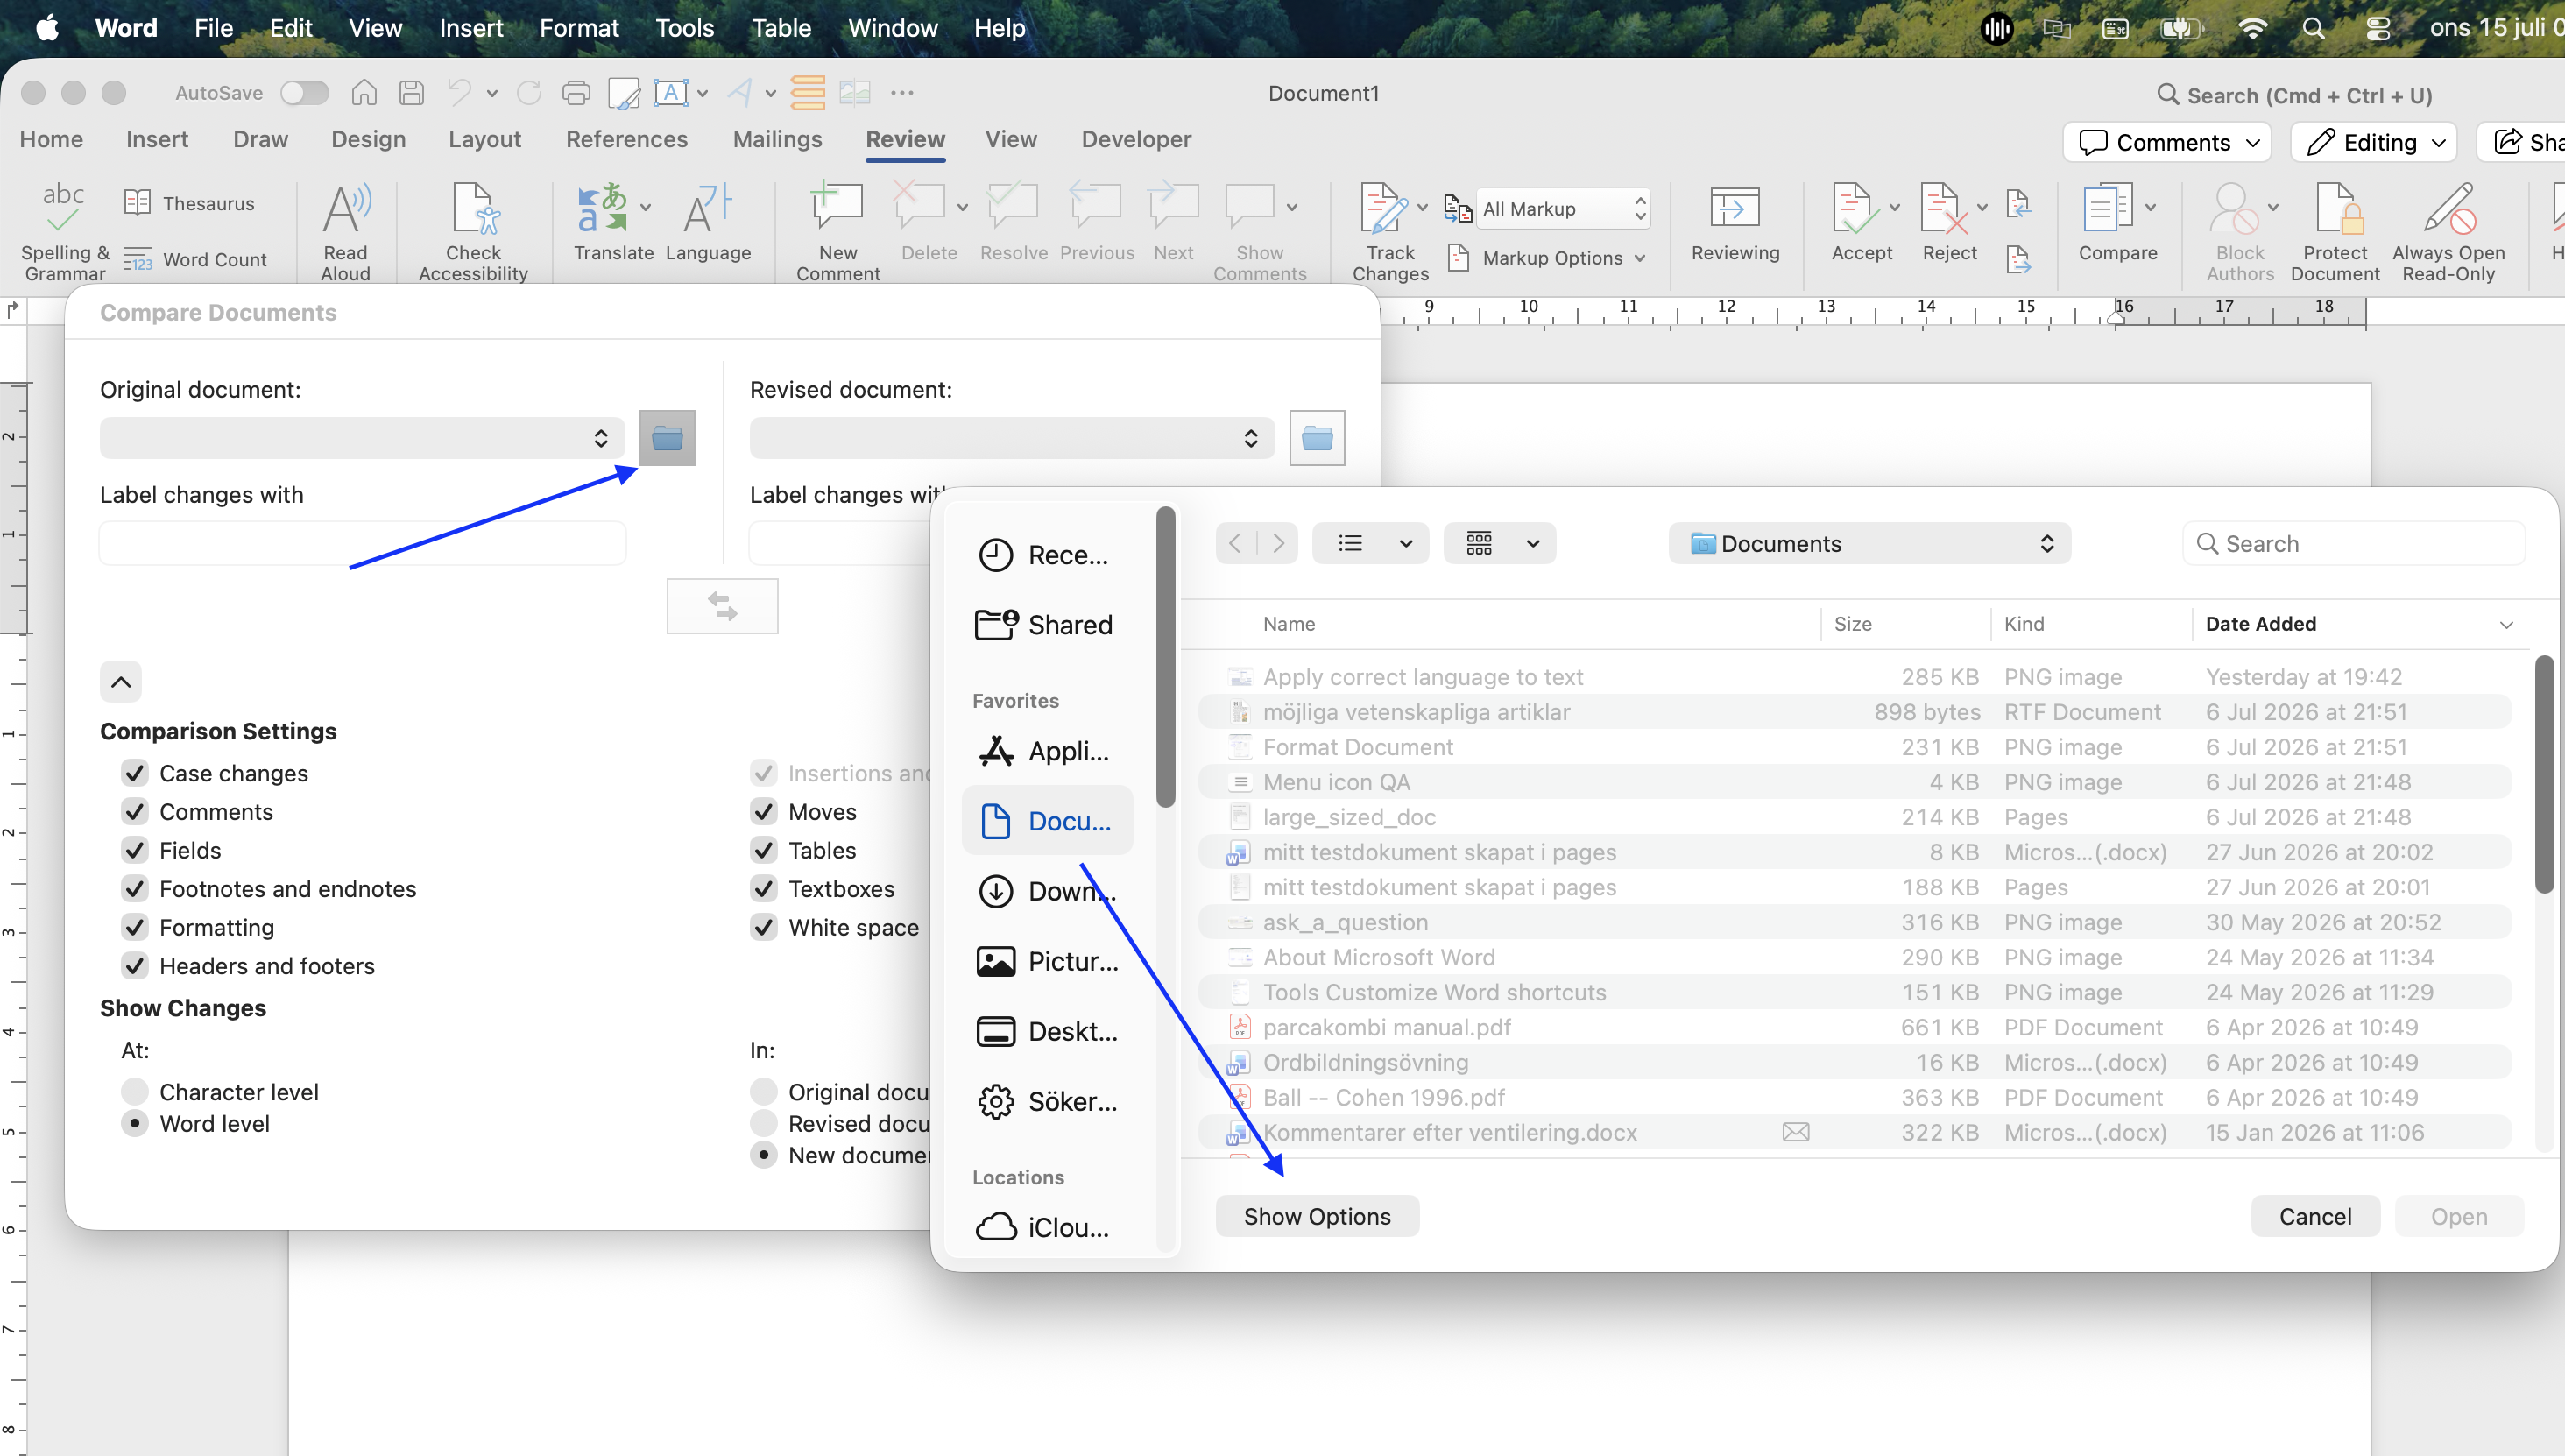2565x1456 pixels.
Task: Browse for the revised document folder icon
Action: pos(1317,437)
